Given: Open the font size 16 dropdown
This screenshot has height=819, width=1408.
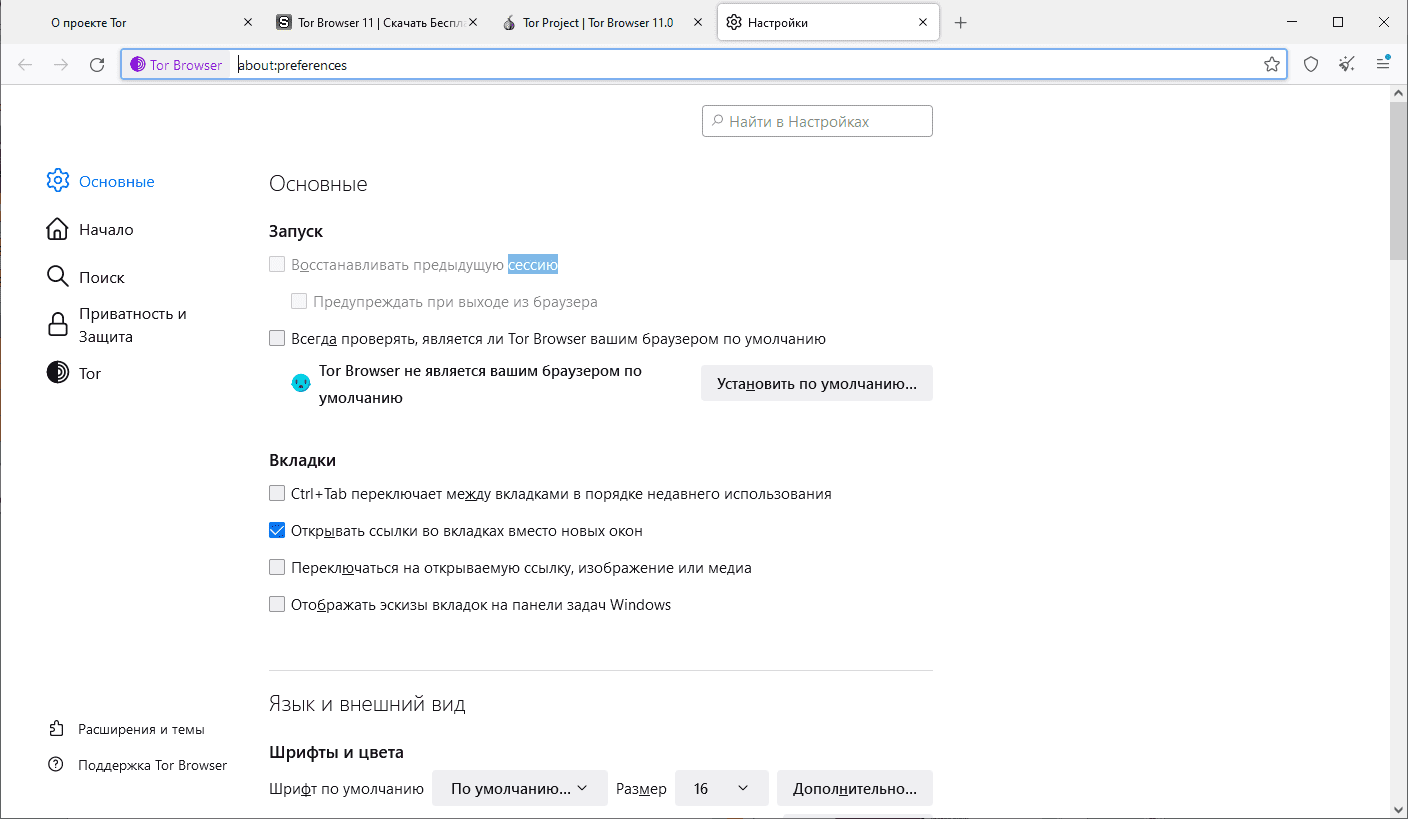Looking at the screenshot, I should [722, 788].
